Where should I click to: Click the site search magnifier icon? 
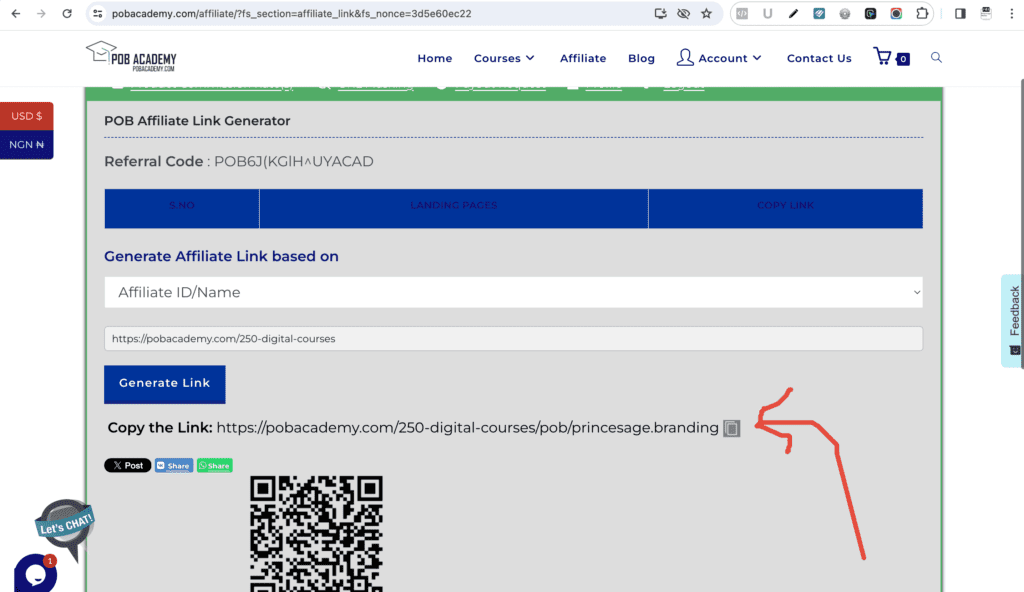tap(936, 58)
